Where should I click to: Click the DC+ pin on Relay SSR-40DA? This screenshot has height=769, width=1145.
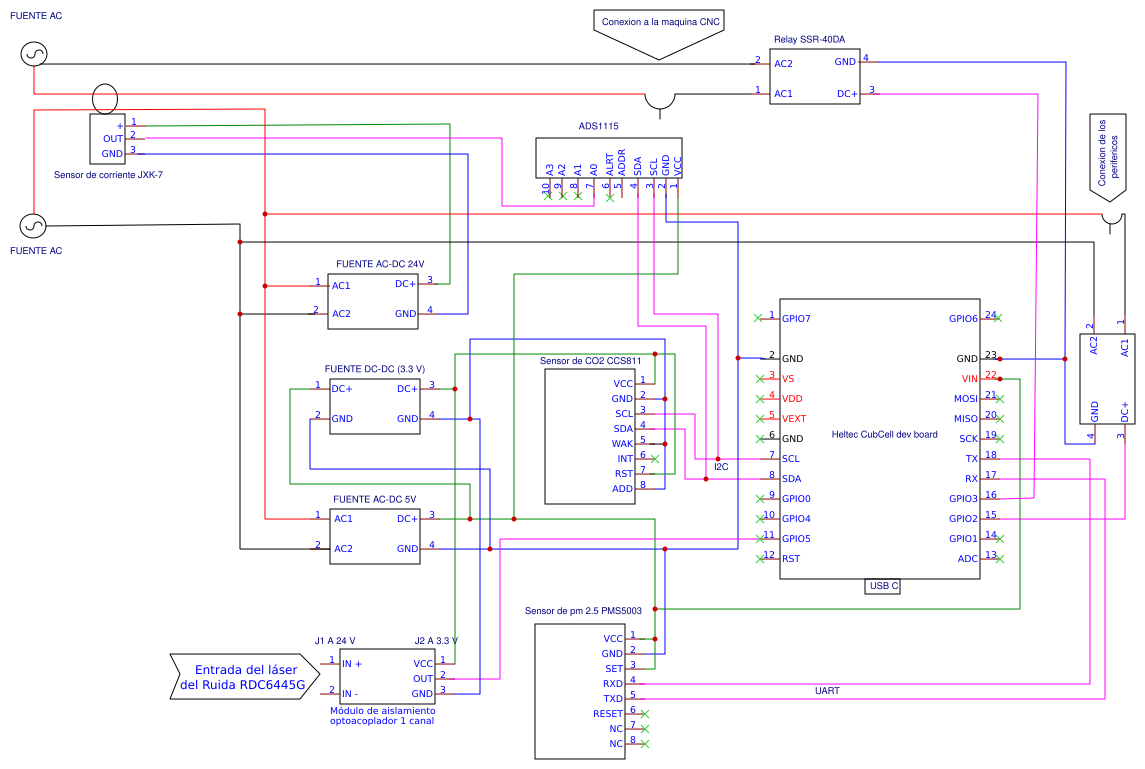(x=846, y=94)
